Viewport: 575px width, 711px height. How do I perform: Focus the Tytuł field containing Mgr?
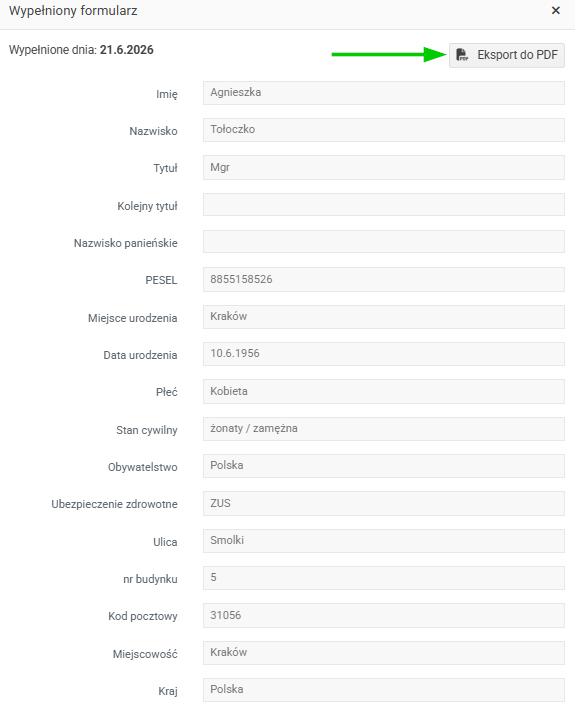click(x=384, y=167)
